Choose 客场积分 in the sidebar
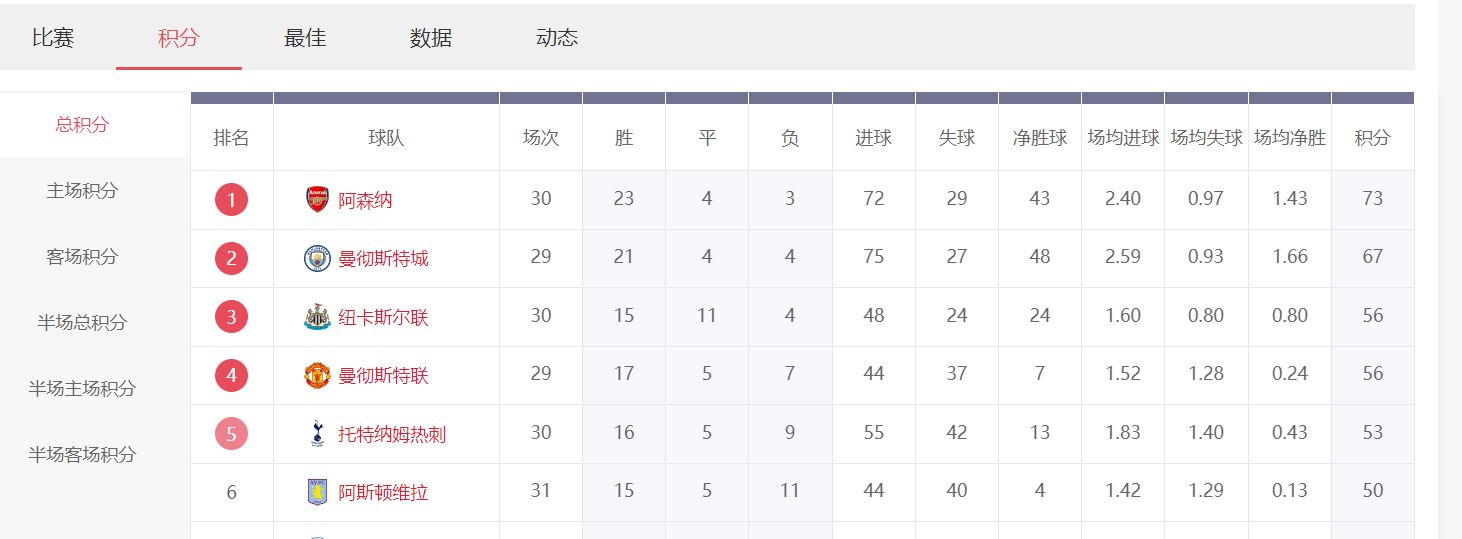The width and height of the screenshot is (1462, 539). pos(82,256)
